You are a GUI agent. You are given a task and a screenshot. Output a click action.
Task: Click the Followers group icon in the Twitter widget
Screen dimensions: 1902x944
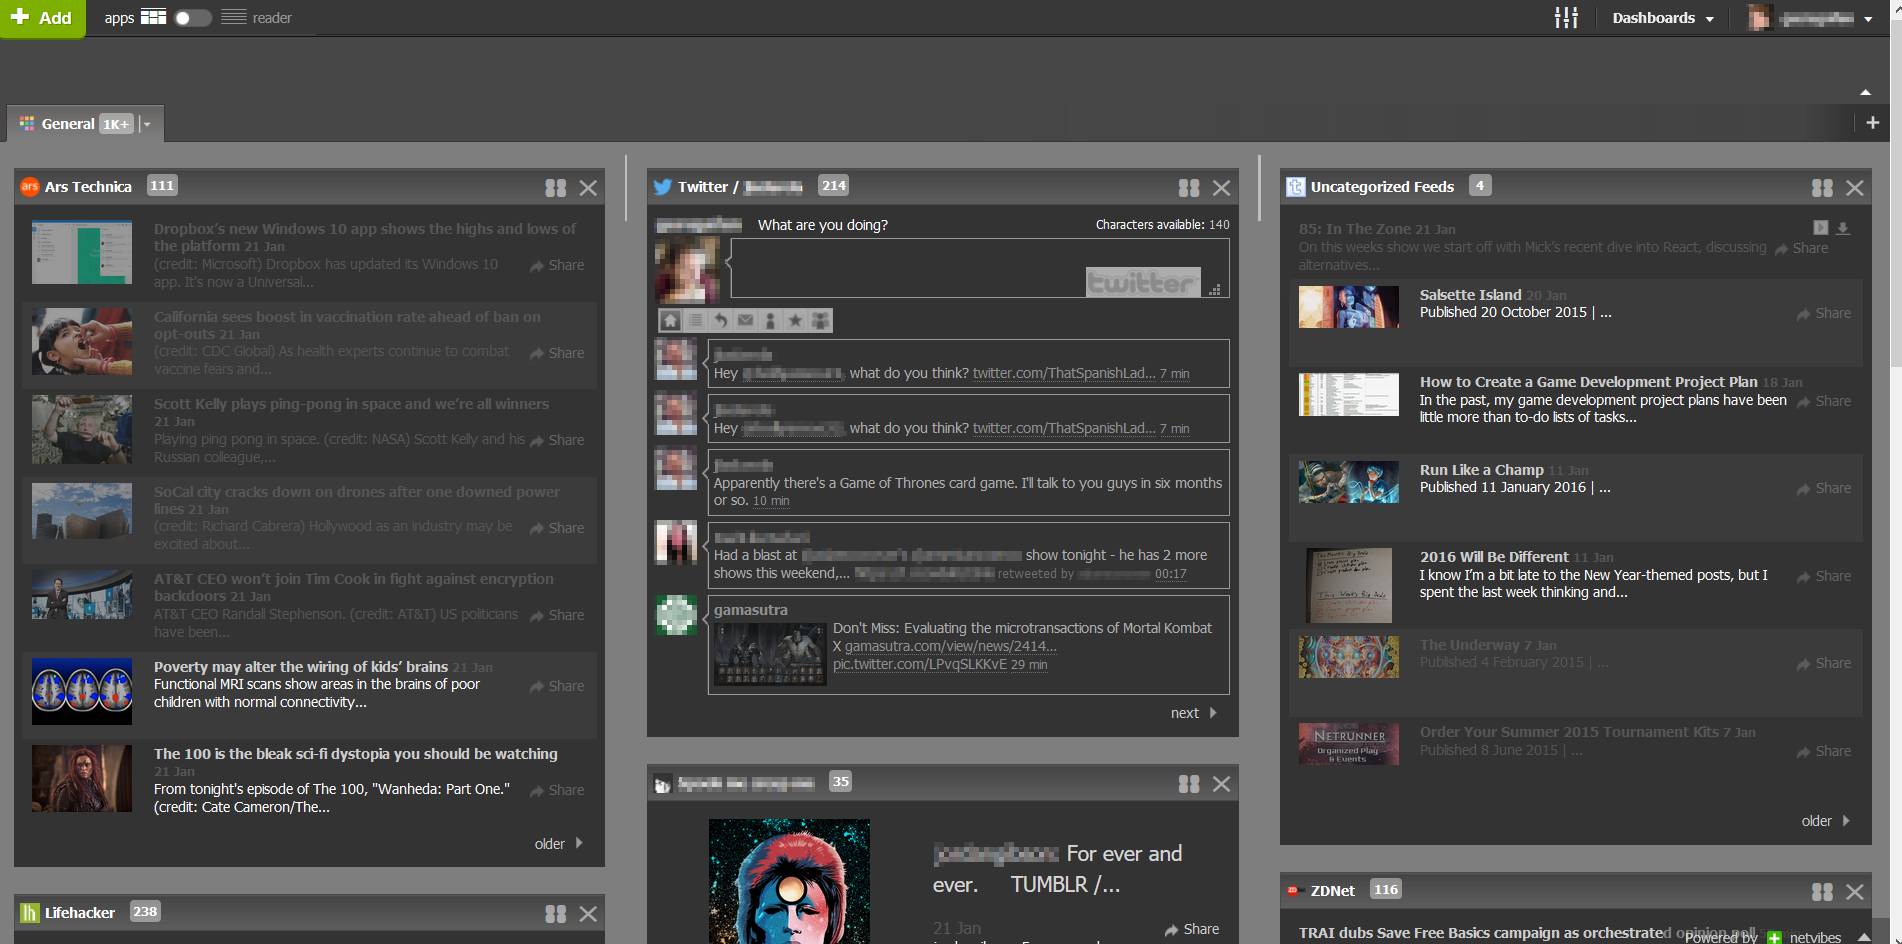tap(820, 321)
